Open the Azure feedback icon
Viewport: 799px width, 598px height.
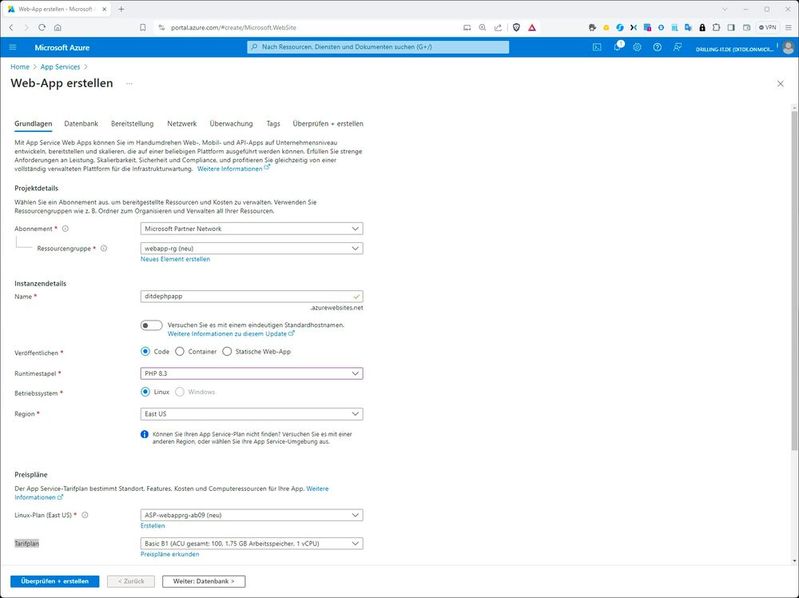[677, 47]
